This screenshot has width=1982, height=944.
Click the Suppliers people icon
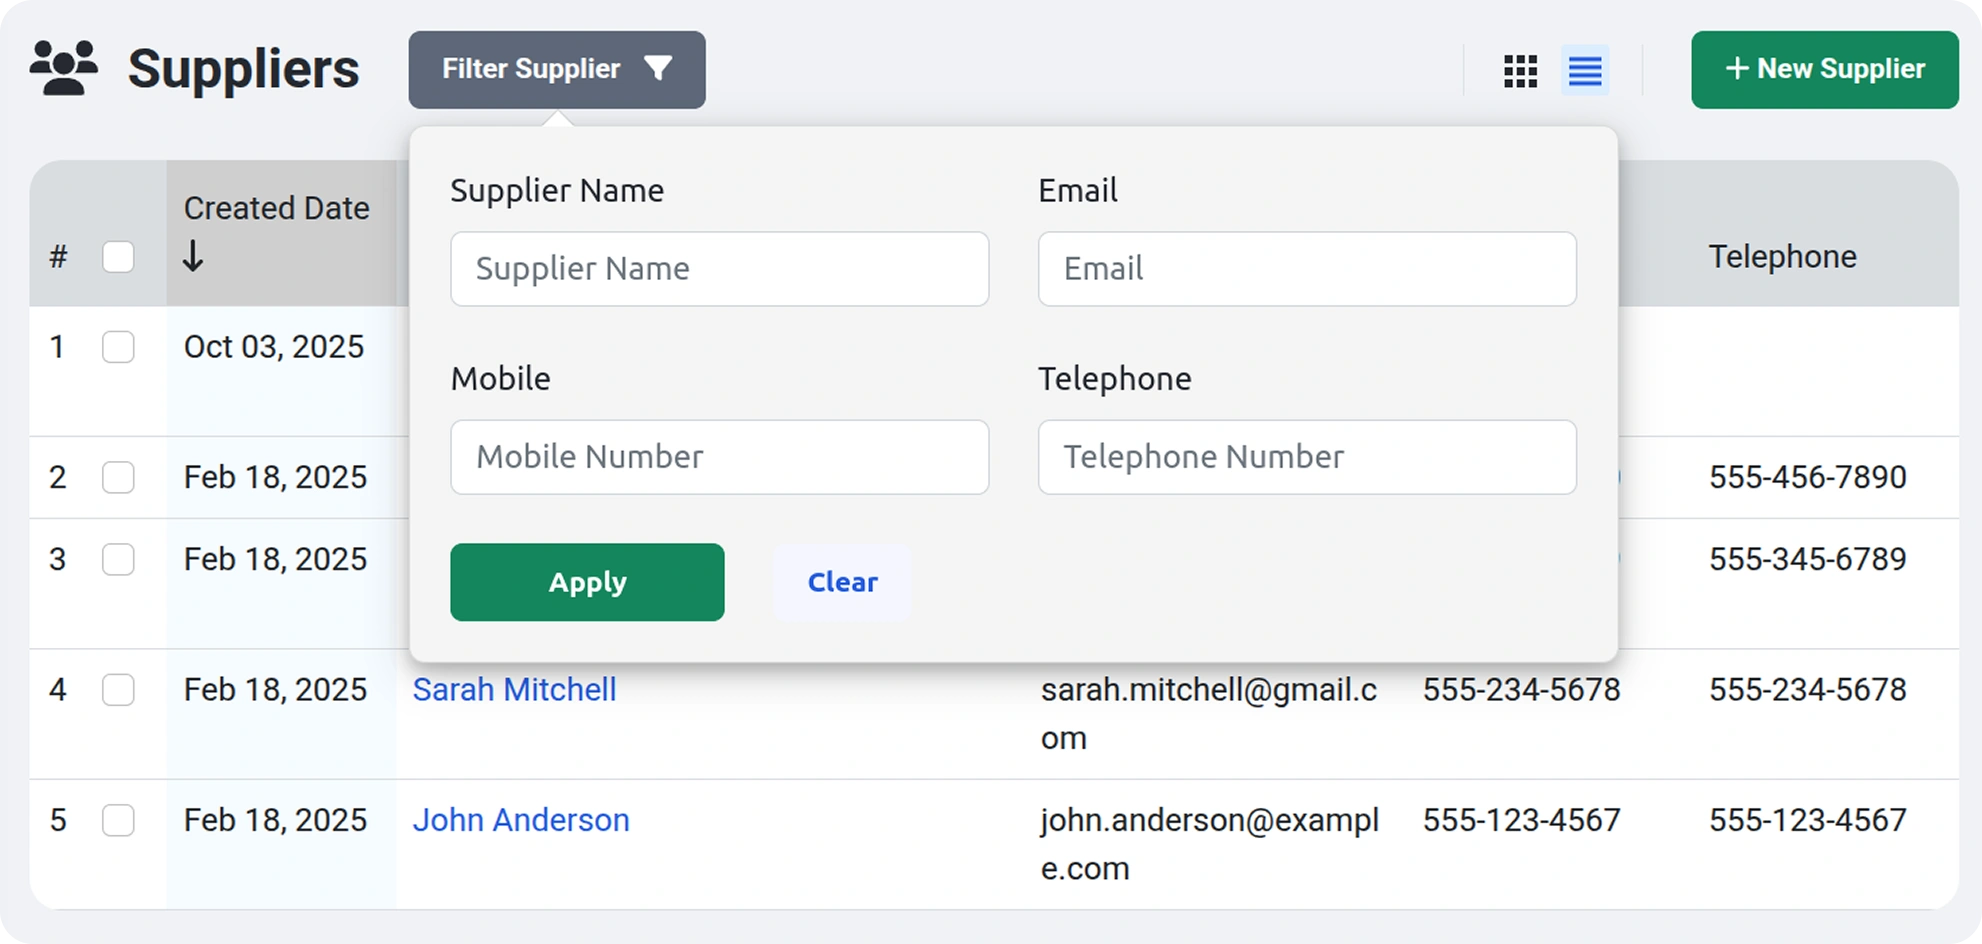click(62, 67)
